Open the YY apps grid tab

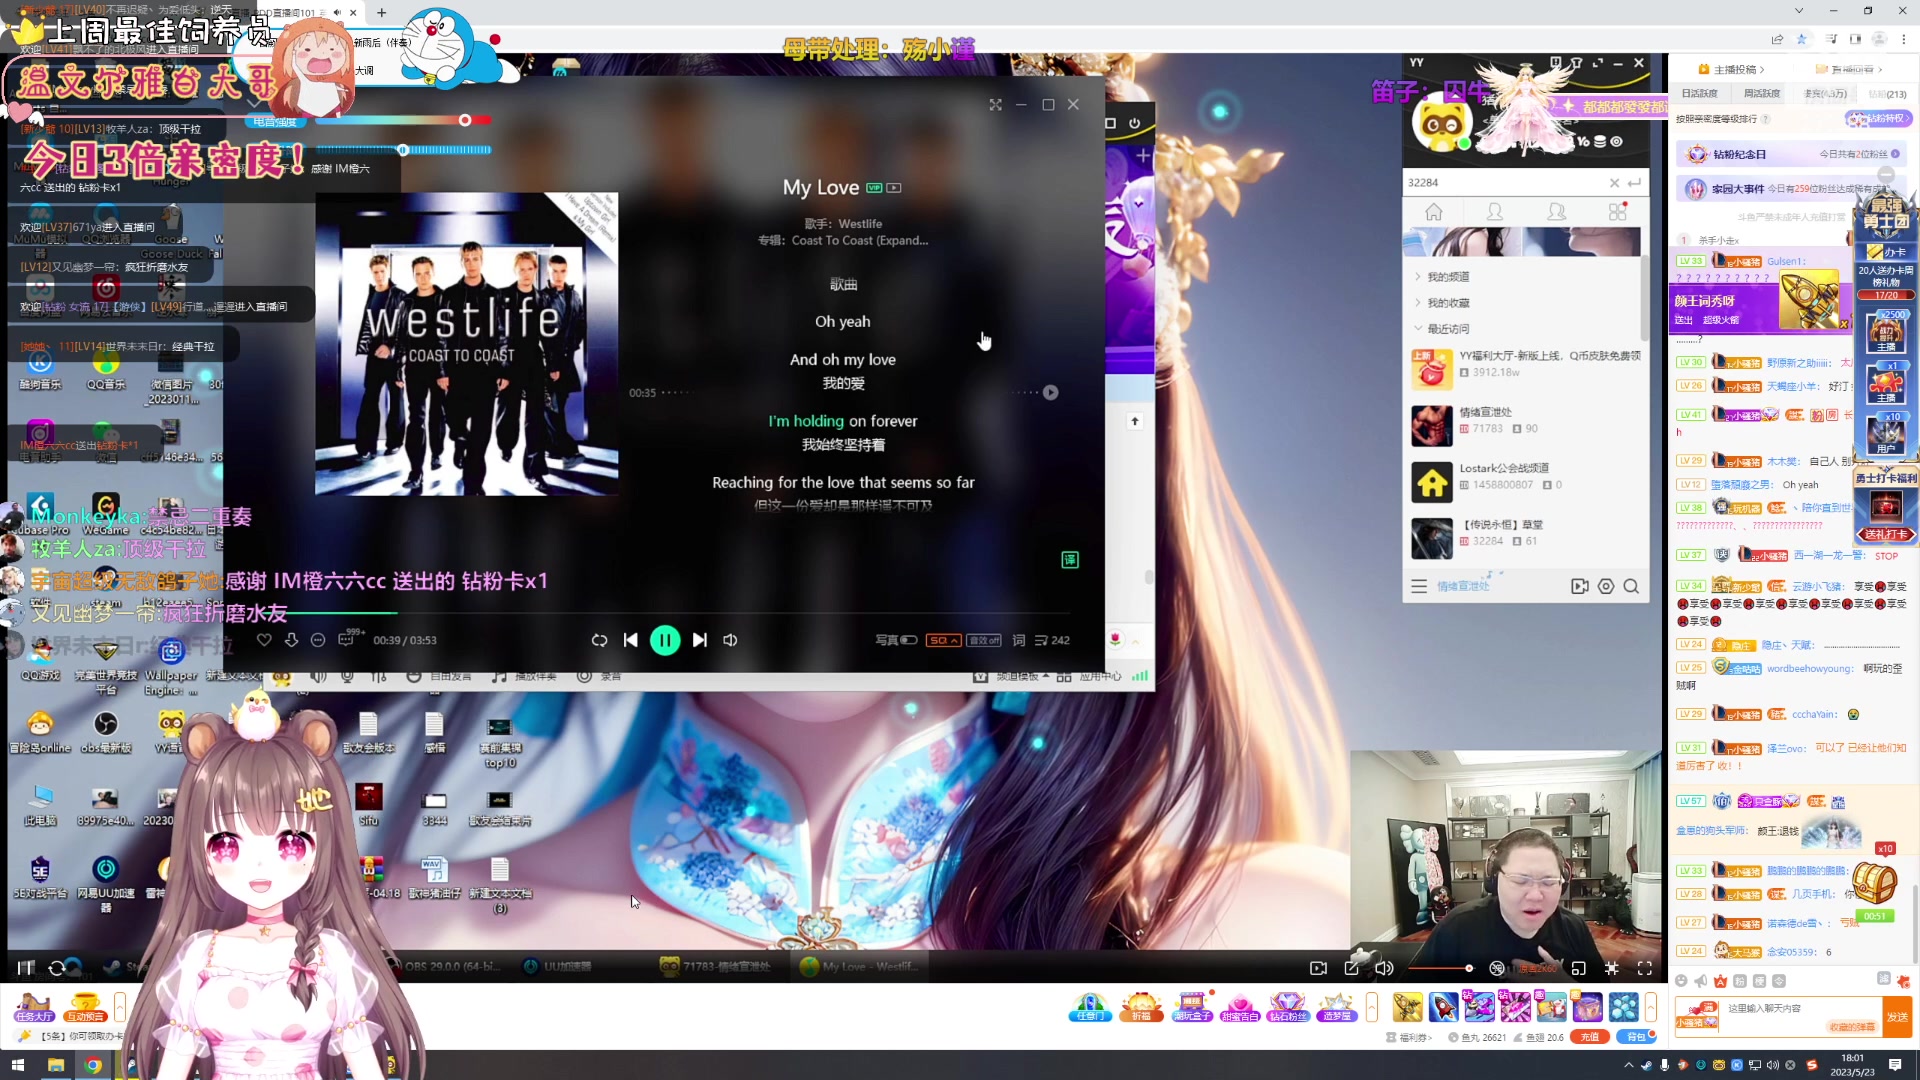[x=1618, y=212]
